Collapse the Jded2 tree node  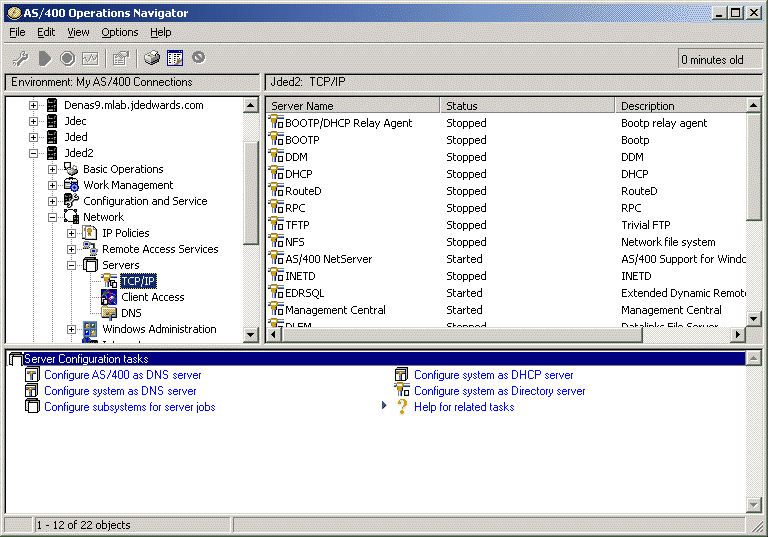(x=34, y=153)
